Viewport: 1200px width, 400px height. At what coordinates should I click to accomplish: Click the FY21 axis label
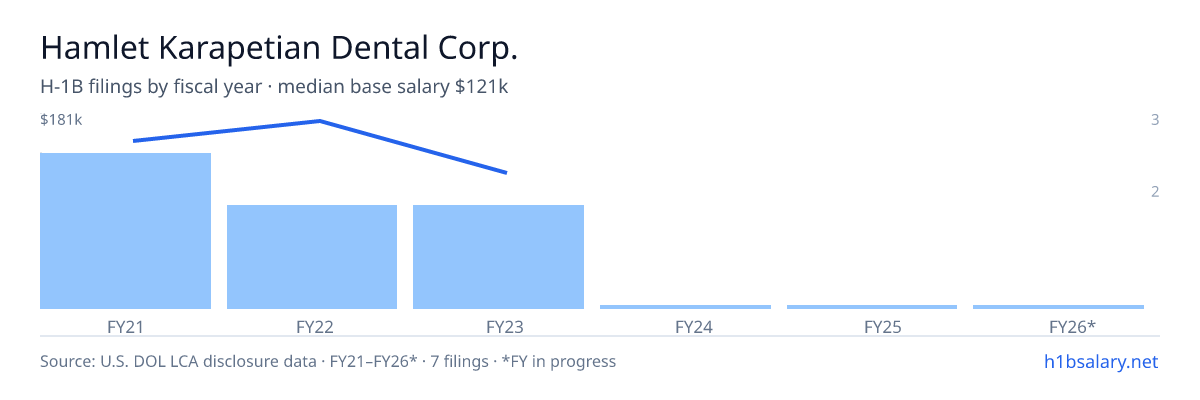(x=125, y=326)
